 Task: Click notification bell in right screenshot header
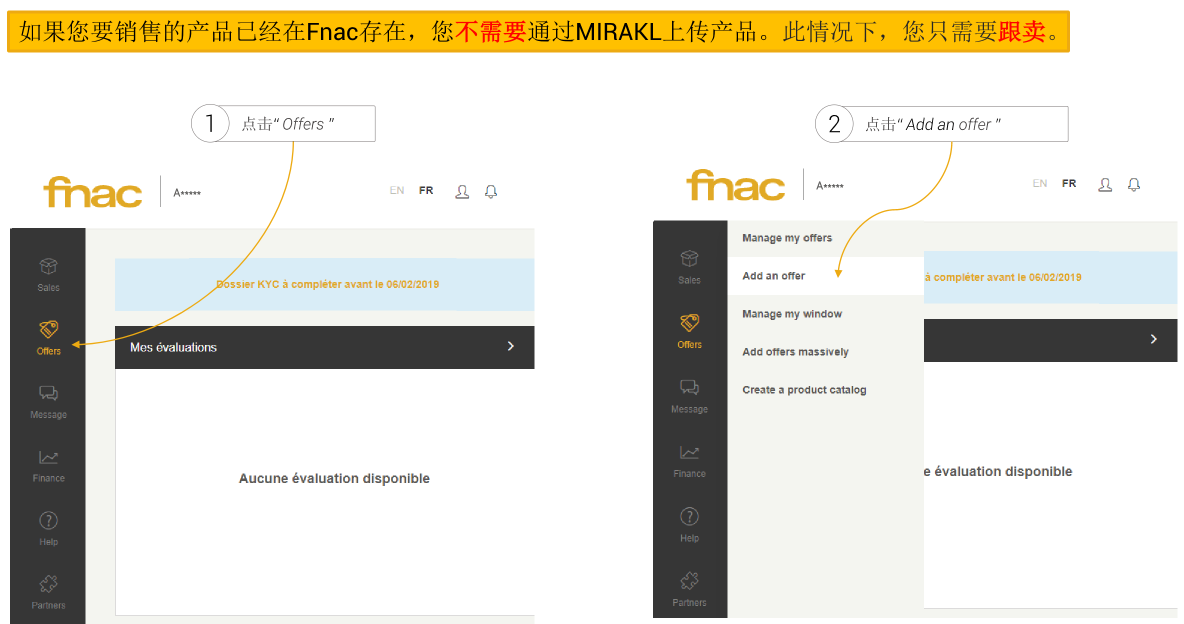click(x=1134, y=185)
